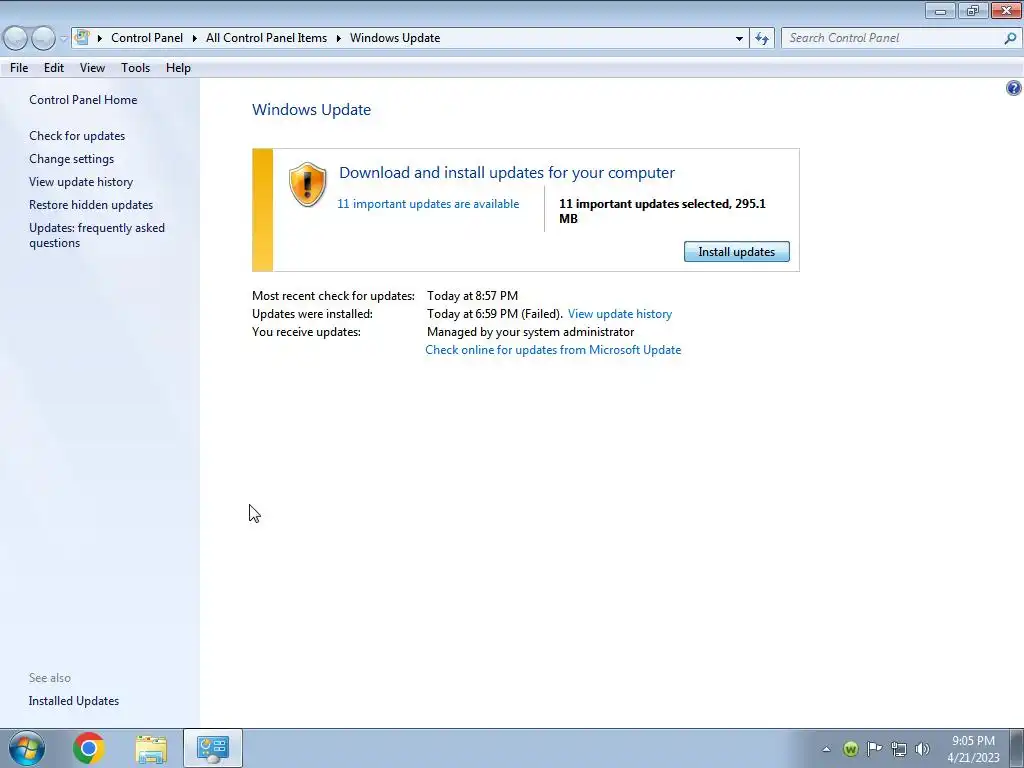Screen dimensions: 1024x768
Task: Open the Edit menu
Action: [x=54, y=68]
